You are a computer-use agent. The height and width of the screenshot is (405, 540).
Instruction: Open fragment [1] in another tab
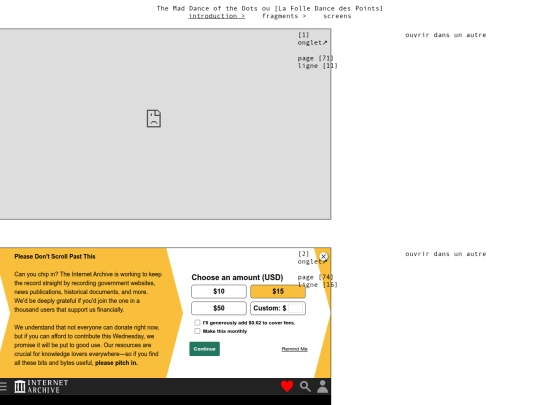(446, 35)
